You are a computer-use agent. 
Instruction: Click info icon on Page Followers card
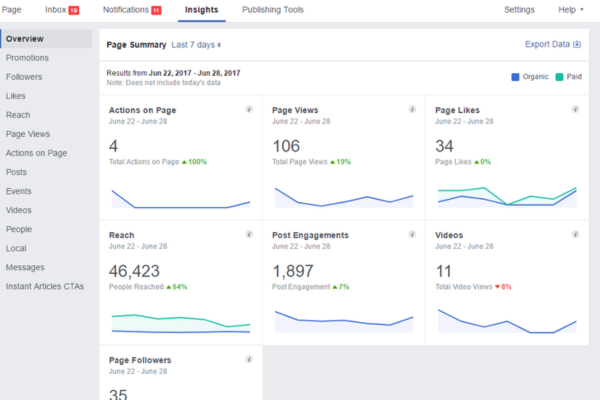coord(249,359)
